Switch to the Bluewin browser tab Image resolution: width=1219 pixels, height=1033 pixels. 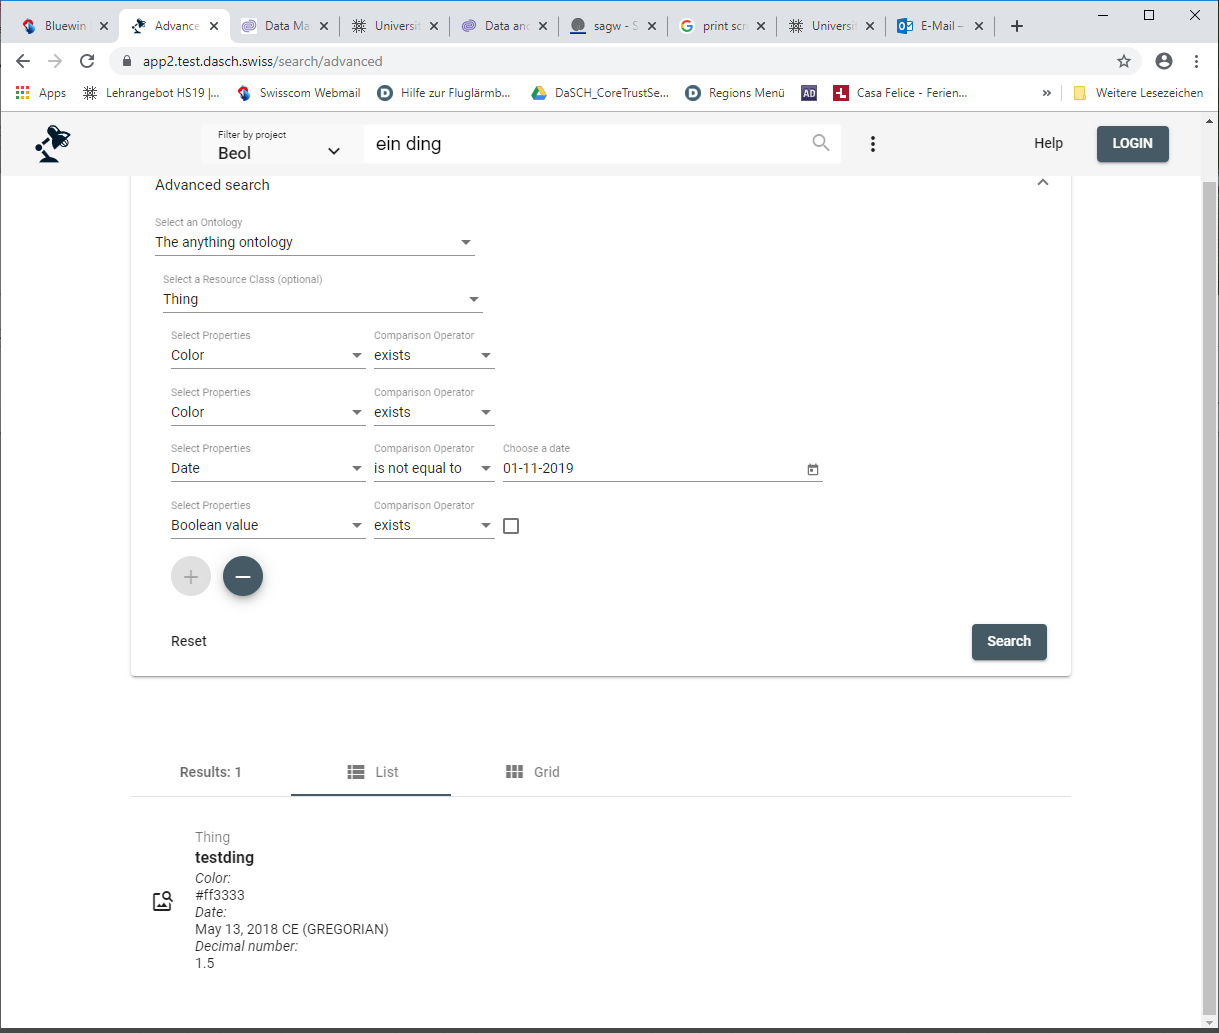[63, 26]
